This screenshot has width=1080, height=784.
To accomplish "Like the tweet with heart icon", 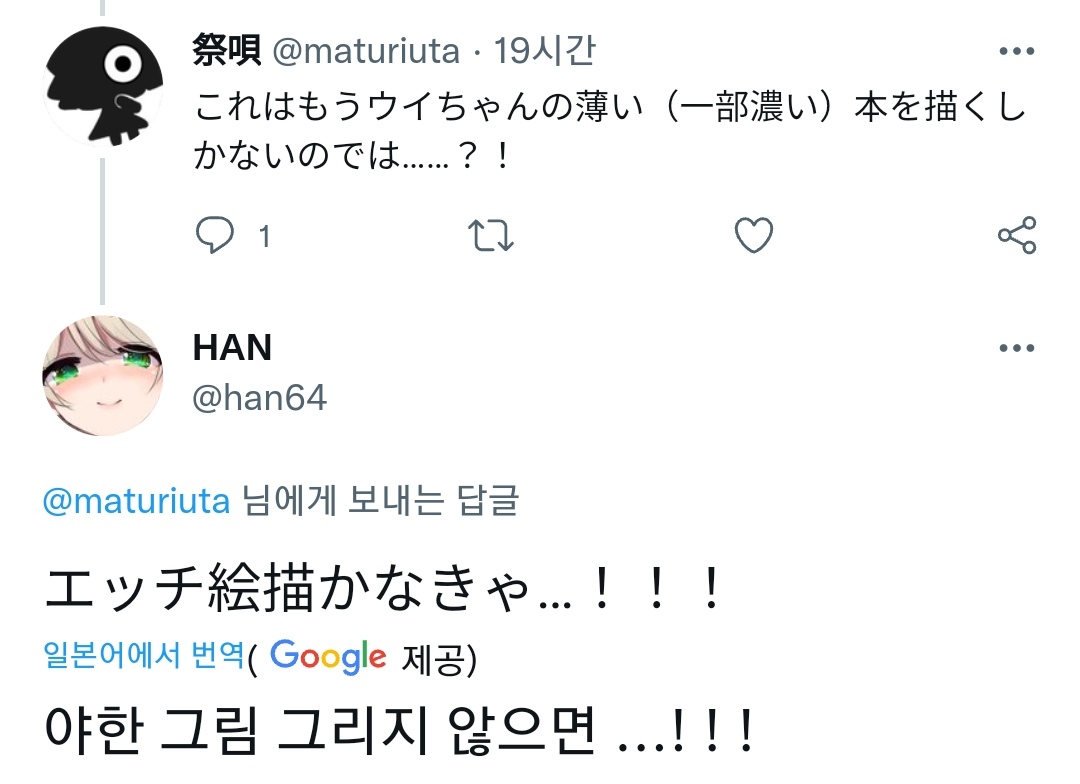I will point(754,235).
